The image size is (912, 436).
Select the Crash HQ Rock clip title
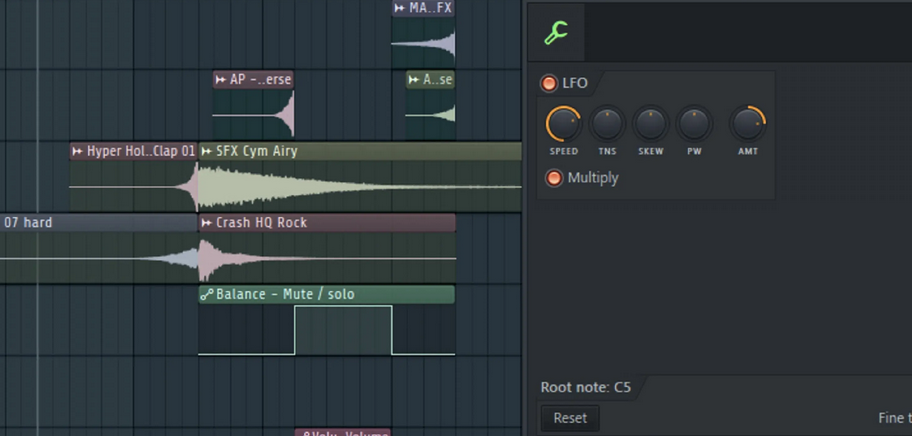coord(261,223)
